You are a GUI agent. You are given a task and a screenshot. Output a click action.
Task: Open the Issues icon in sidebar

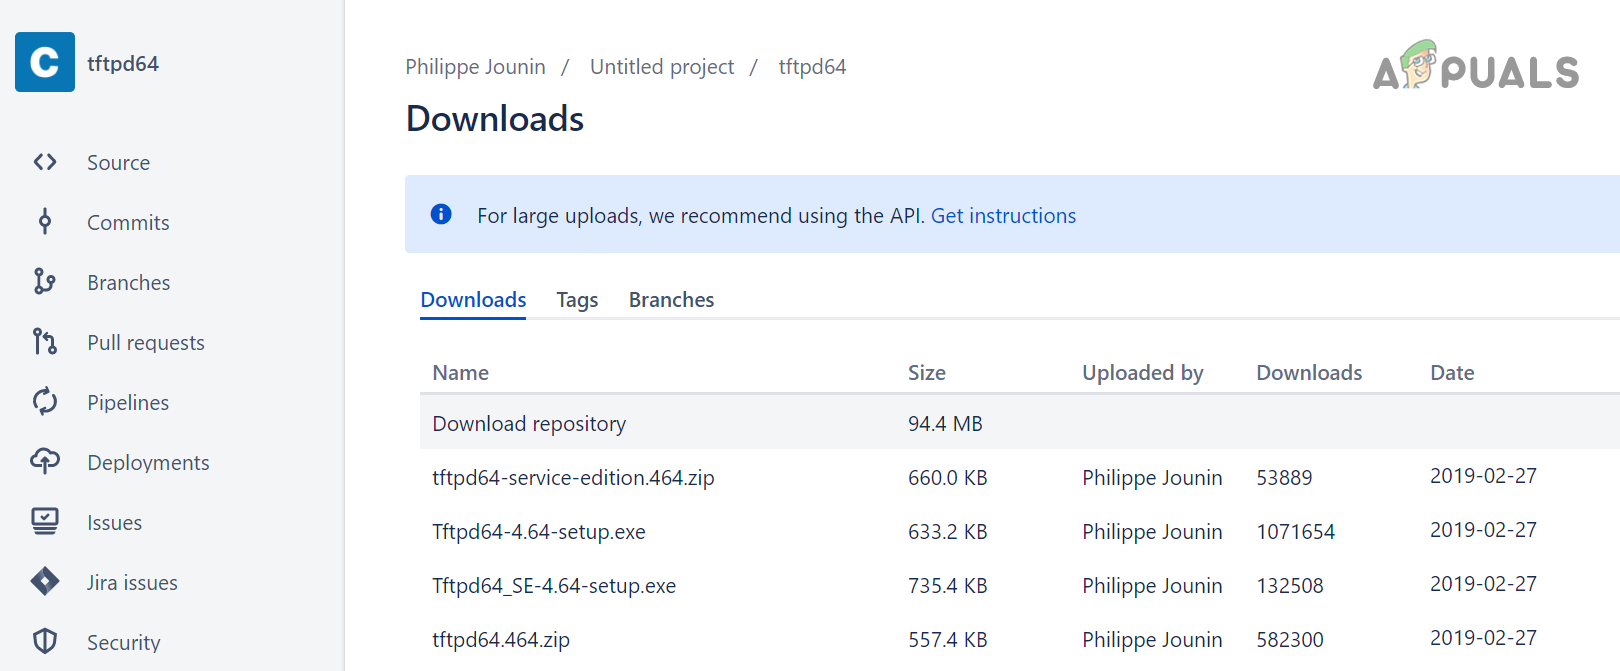45,521
